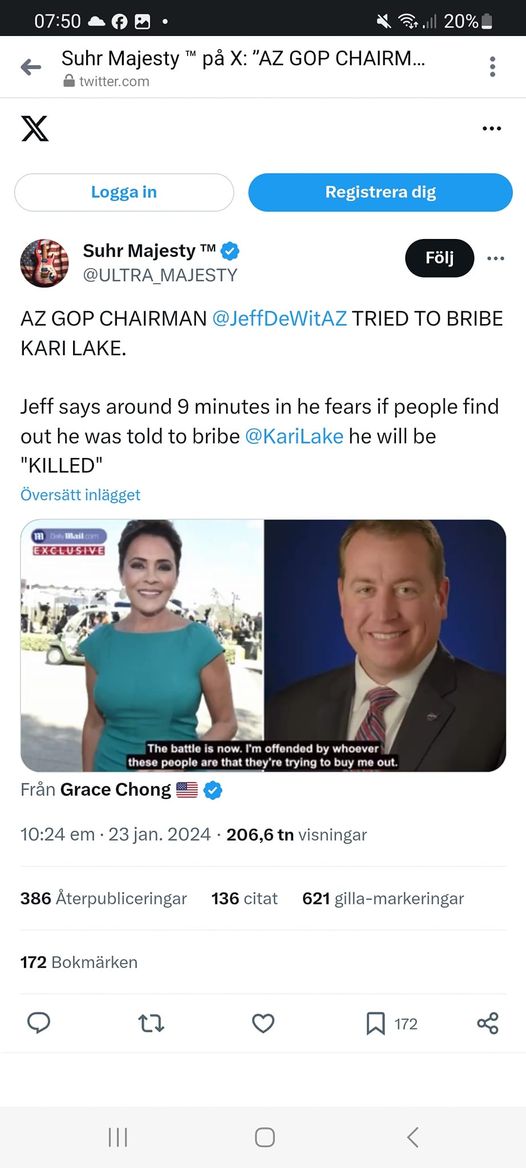Play the embedded Kari Lake video
Viewport: 526px width, 1168px height.
[263, 645]
